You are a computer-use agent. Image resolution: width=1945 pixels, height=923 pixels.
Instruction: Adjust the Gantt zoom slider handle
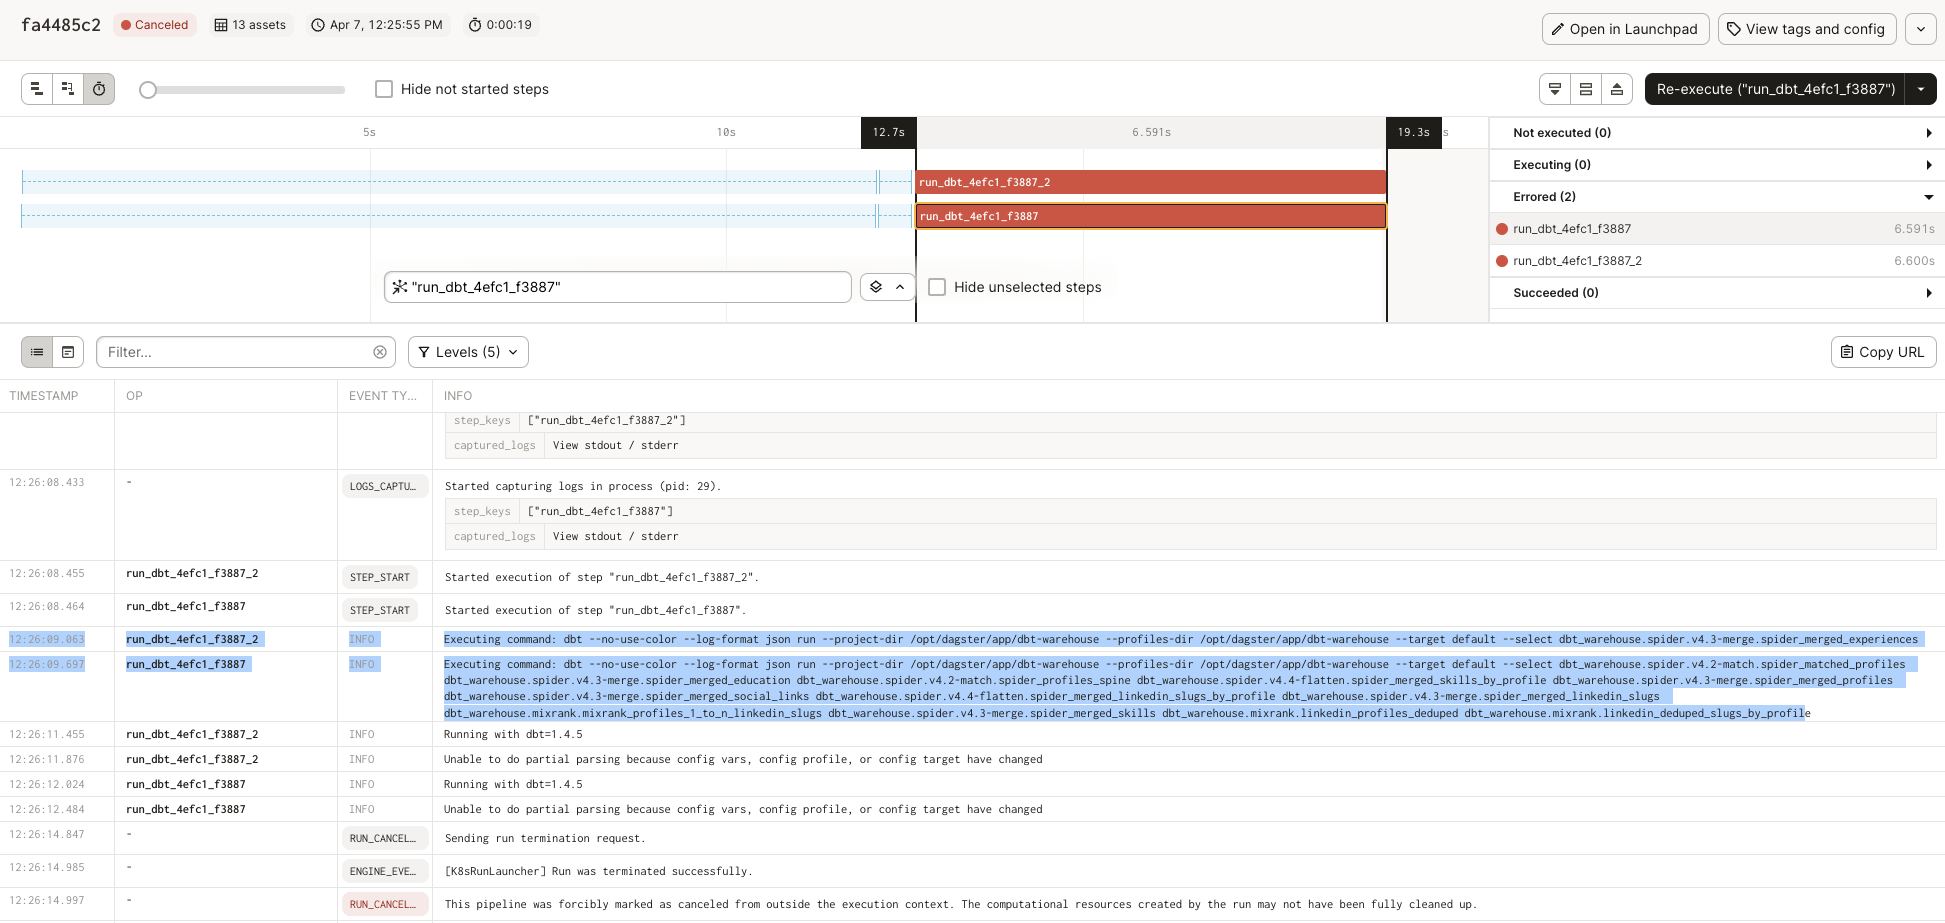[x=148, y=90]
